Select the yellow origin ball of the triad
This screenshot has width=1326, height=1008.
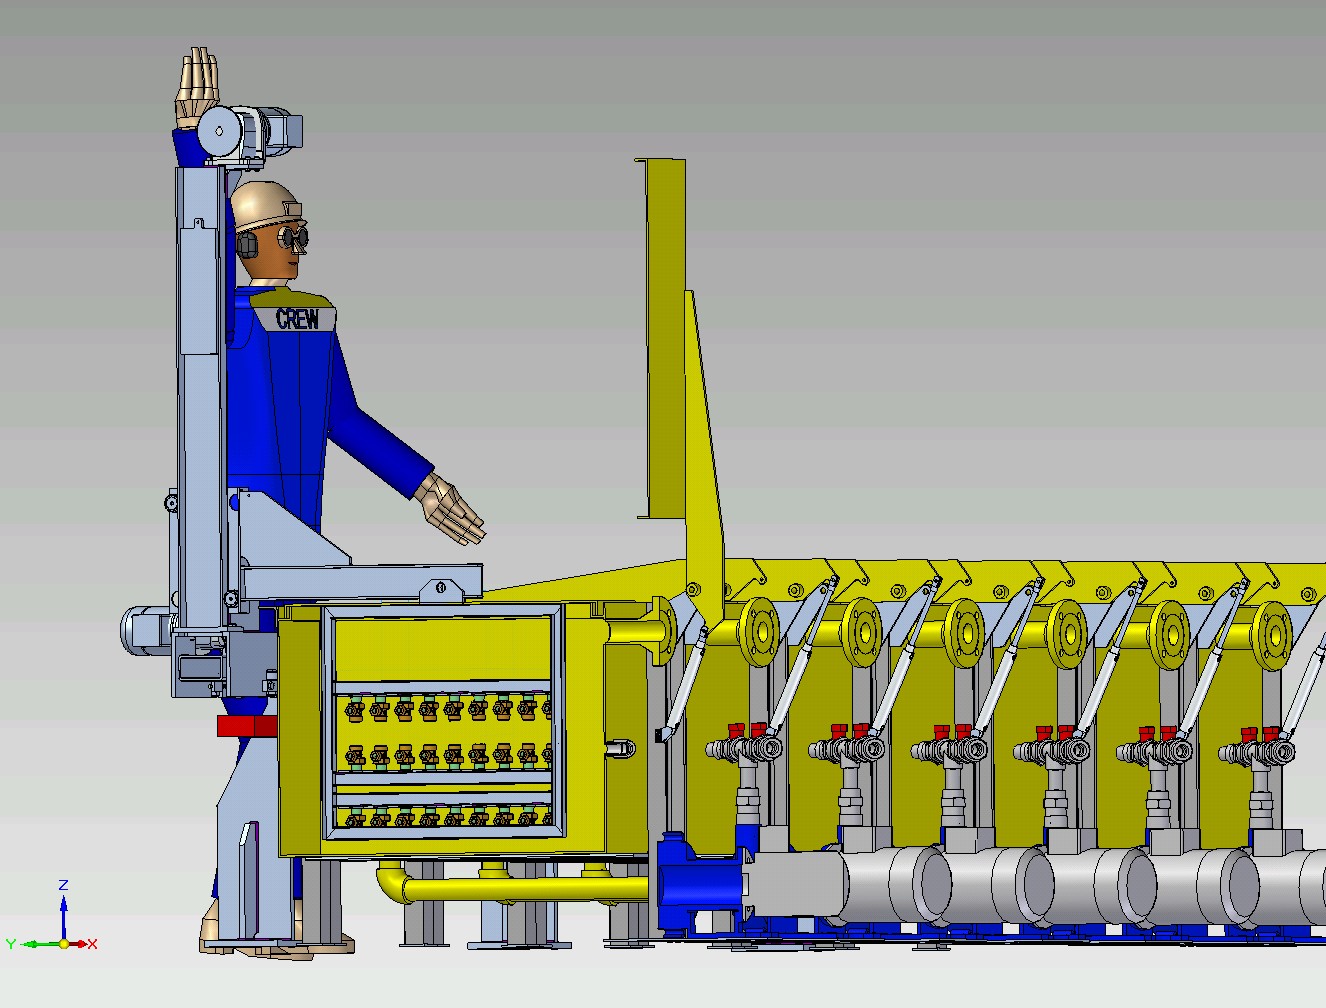(64, 943)
